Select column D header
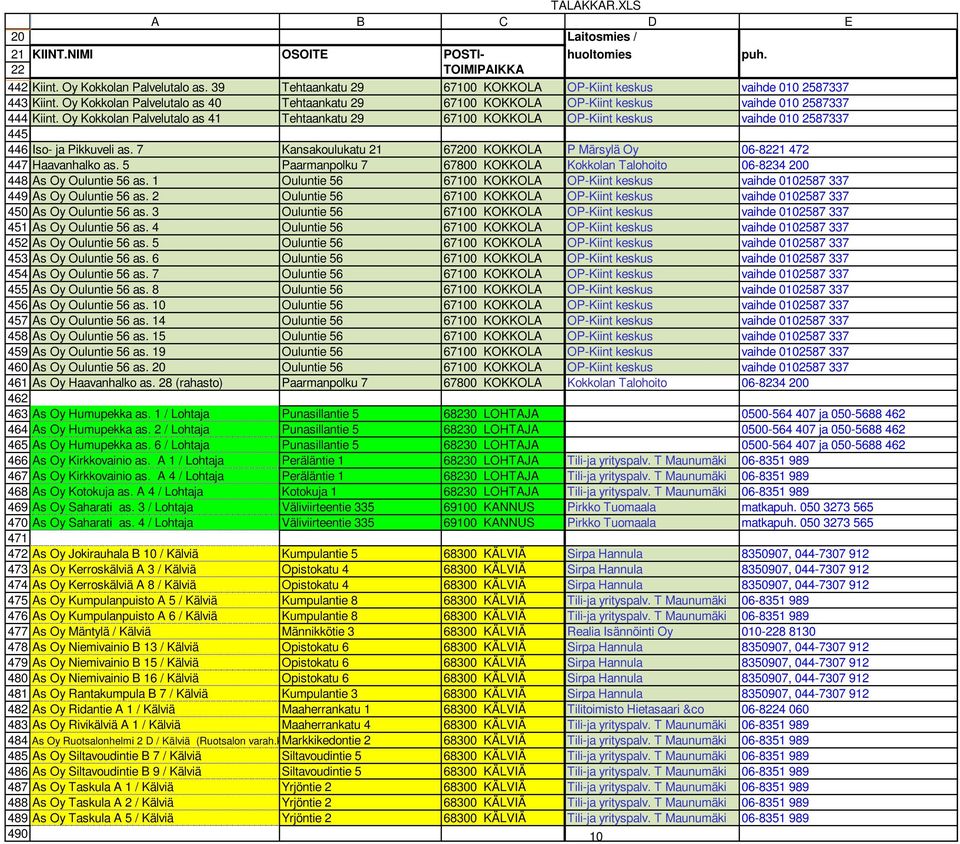 tap(652, 21)
